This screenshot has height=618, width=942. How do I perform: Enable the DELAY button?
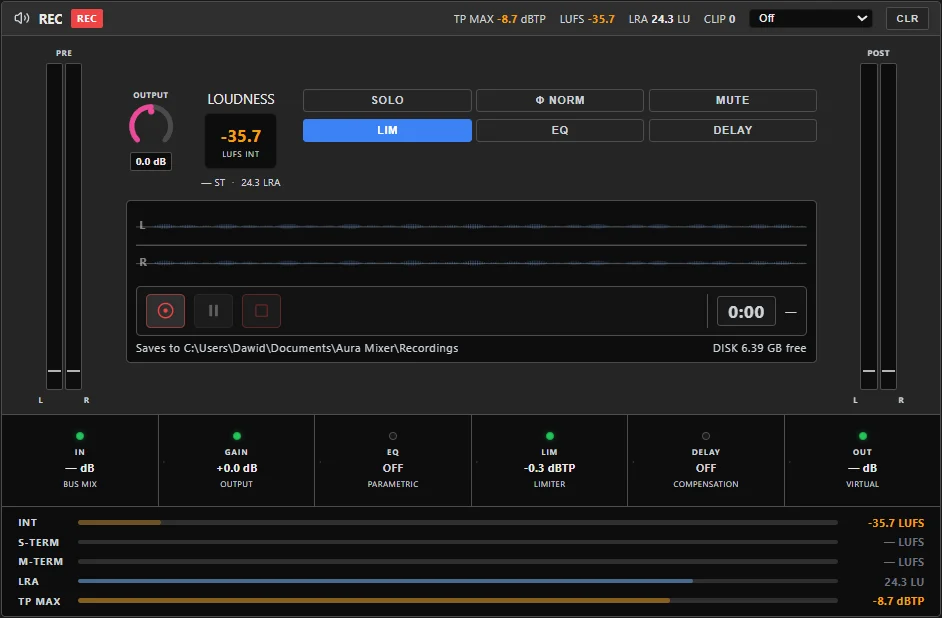(x=732, y=130)
